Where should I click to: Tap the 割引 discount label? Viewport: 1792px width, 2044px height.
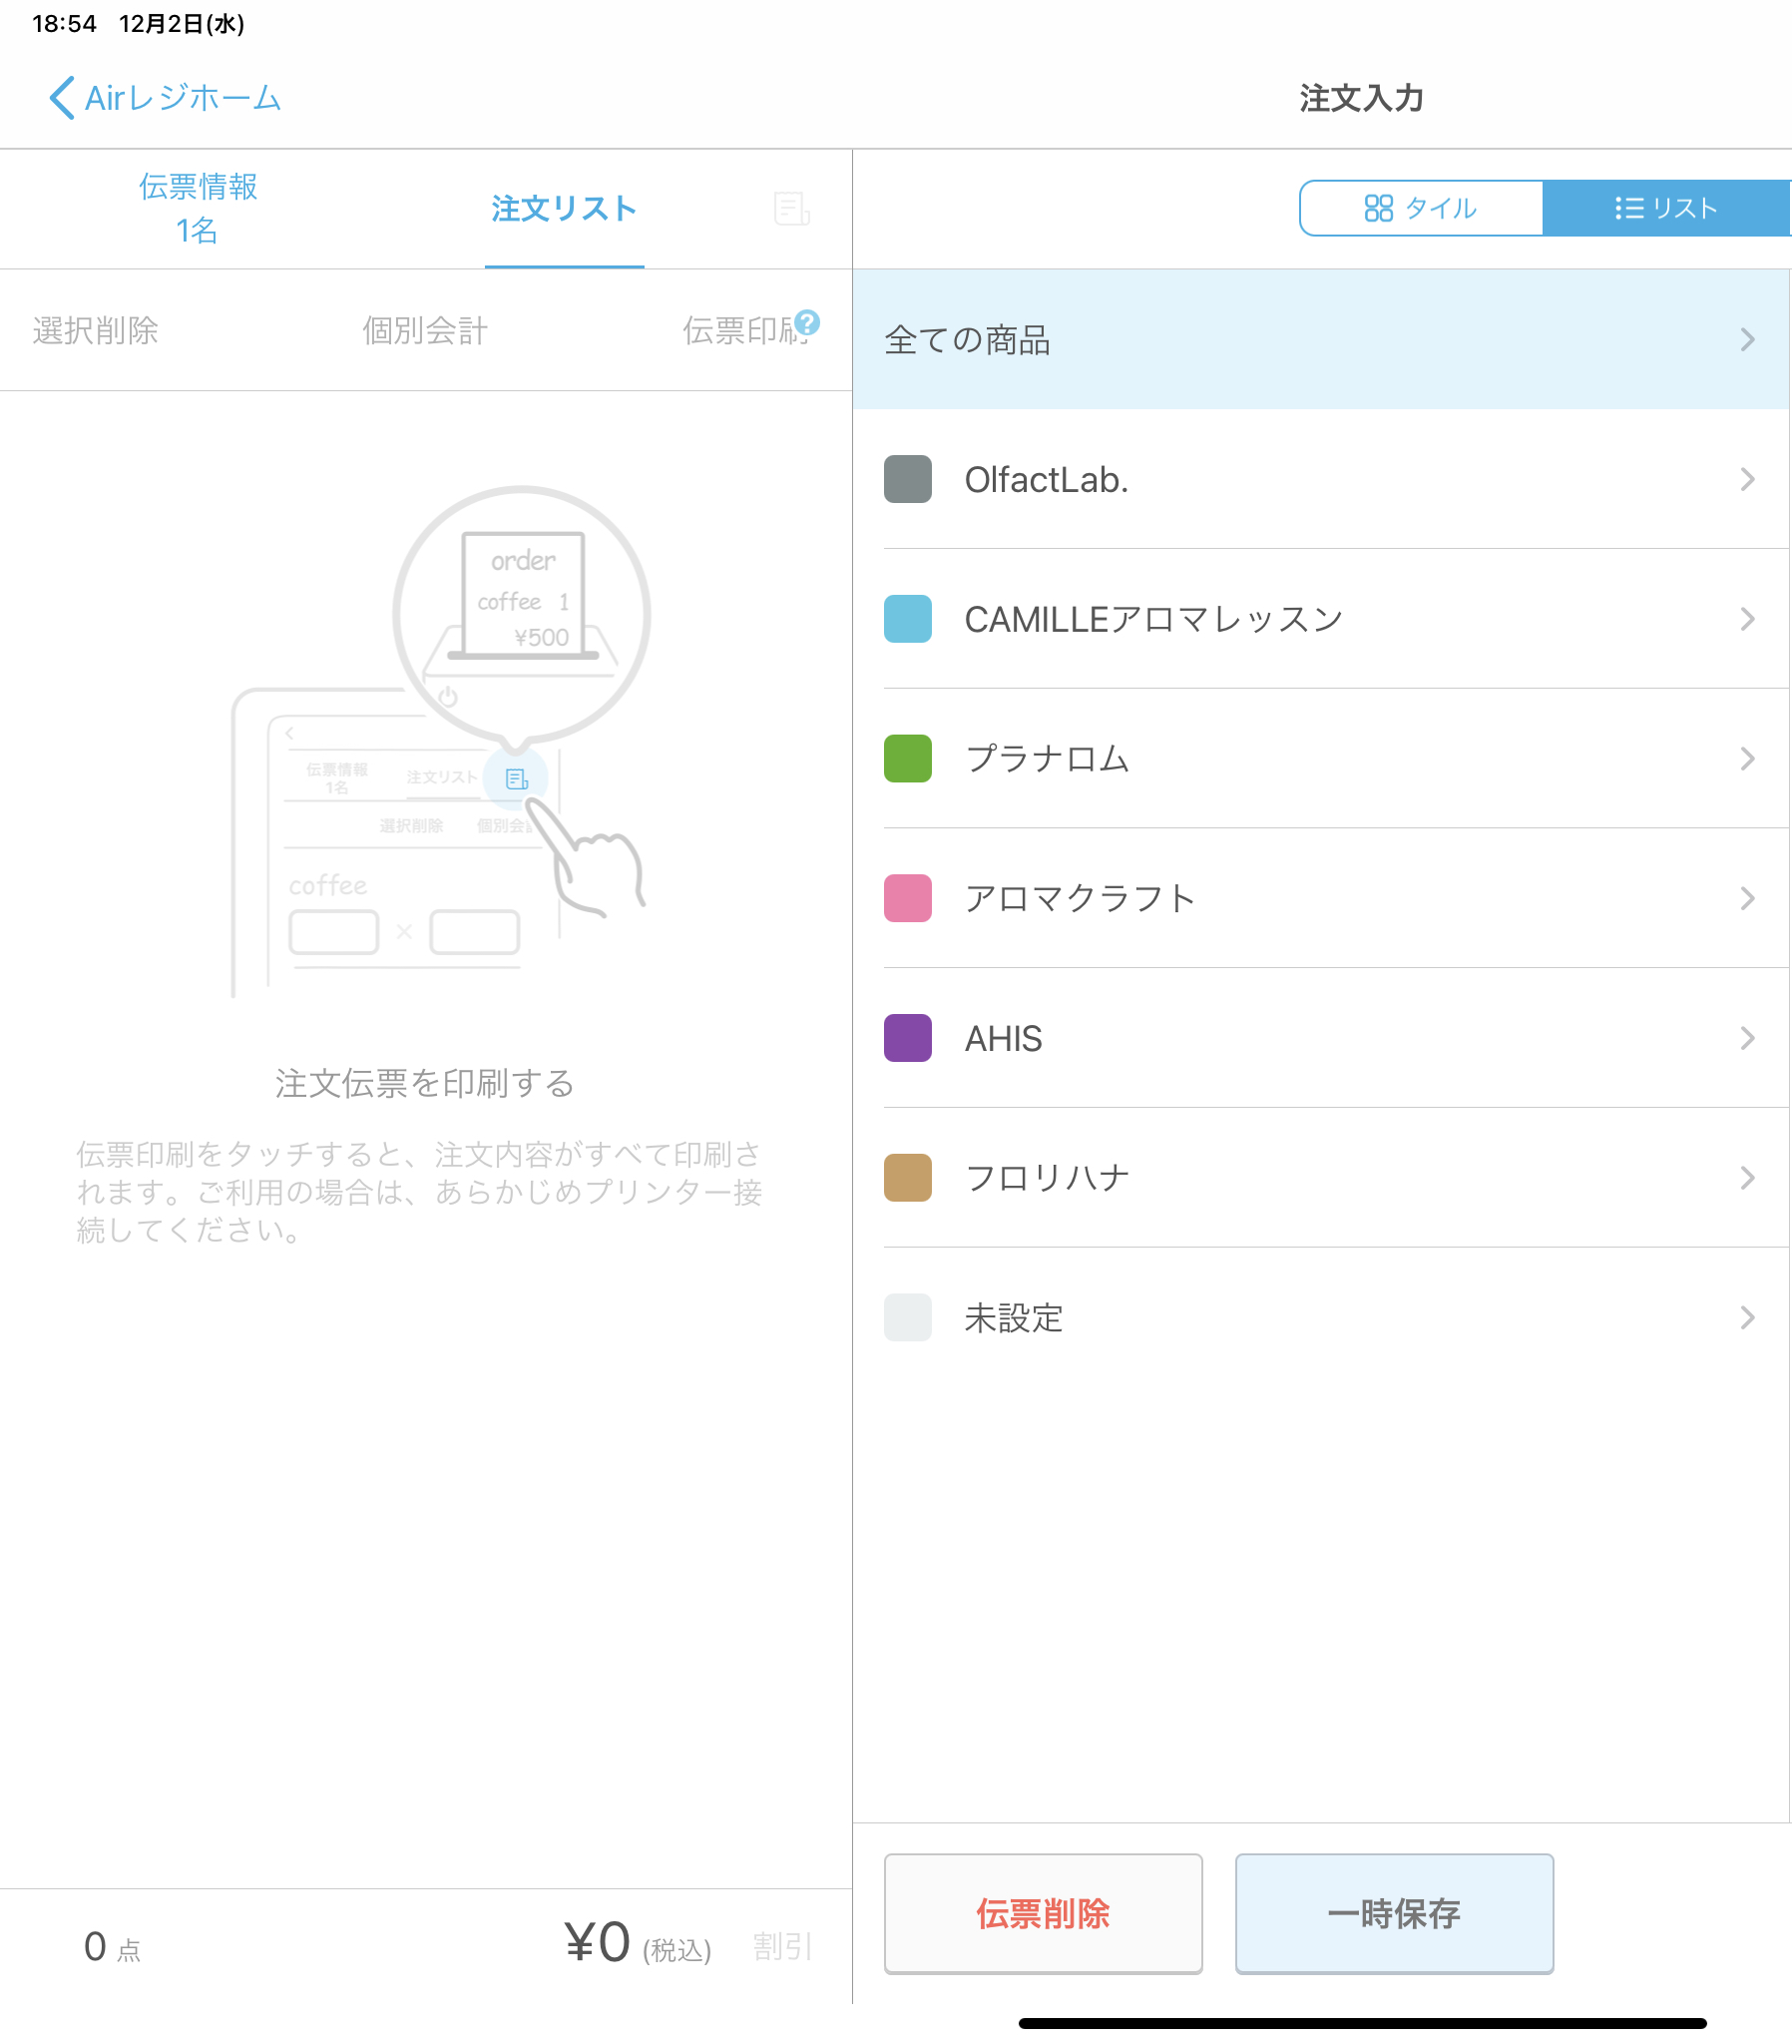[x=781, y=1946]
